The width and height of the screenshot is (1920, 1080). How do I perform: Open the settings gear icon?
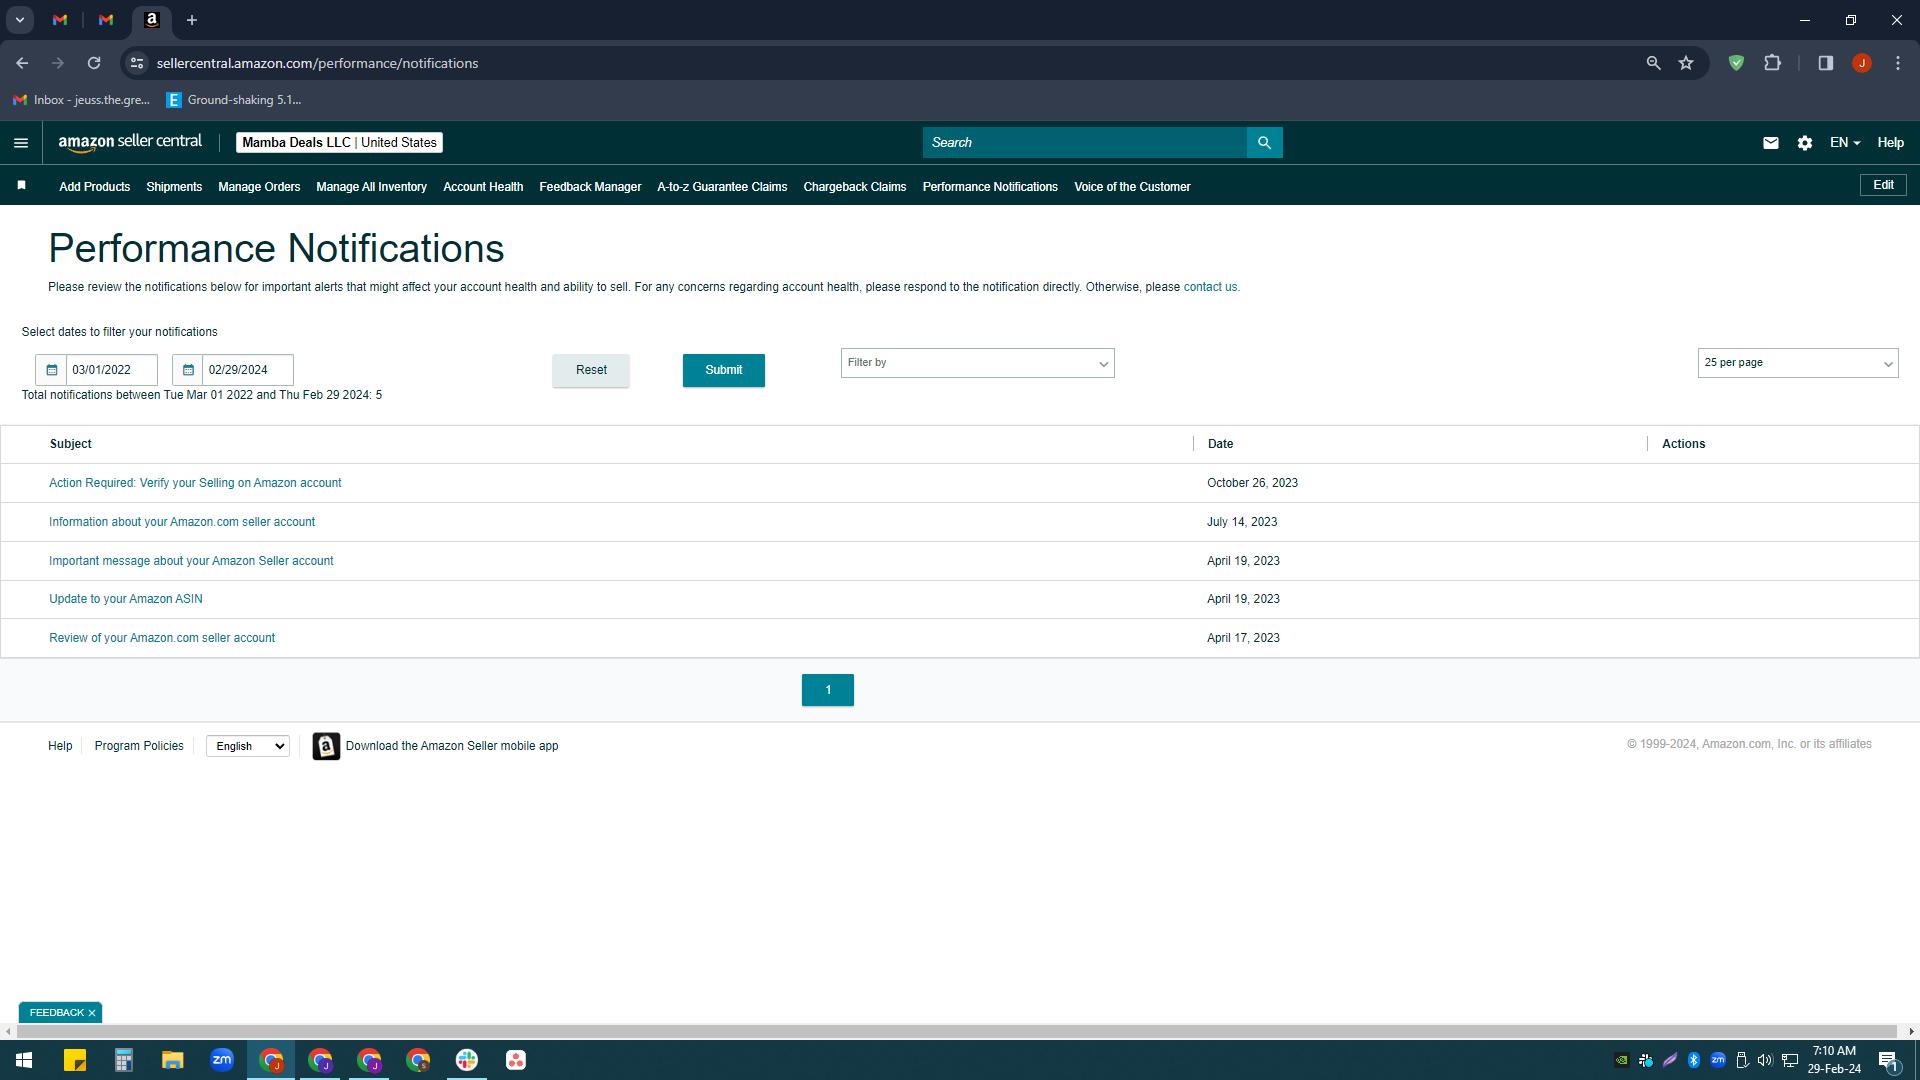tap(1804, 143)
